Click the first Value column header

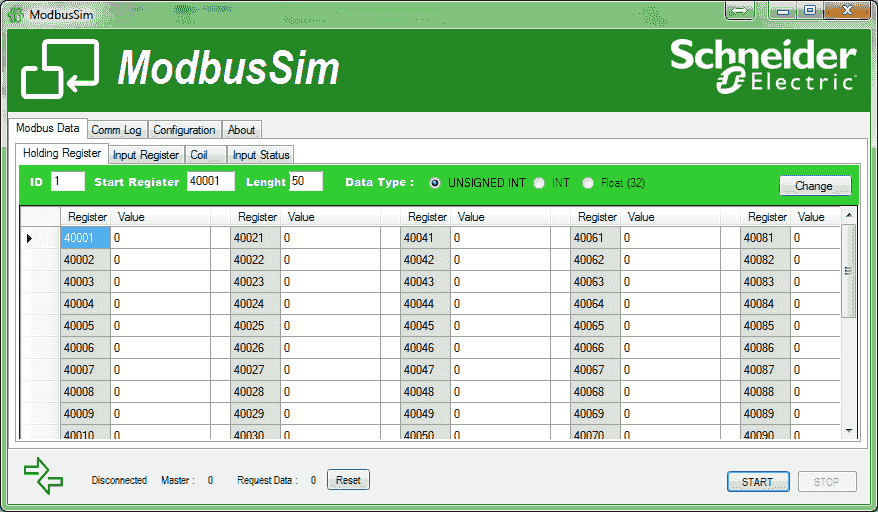161,217
